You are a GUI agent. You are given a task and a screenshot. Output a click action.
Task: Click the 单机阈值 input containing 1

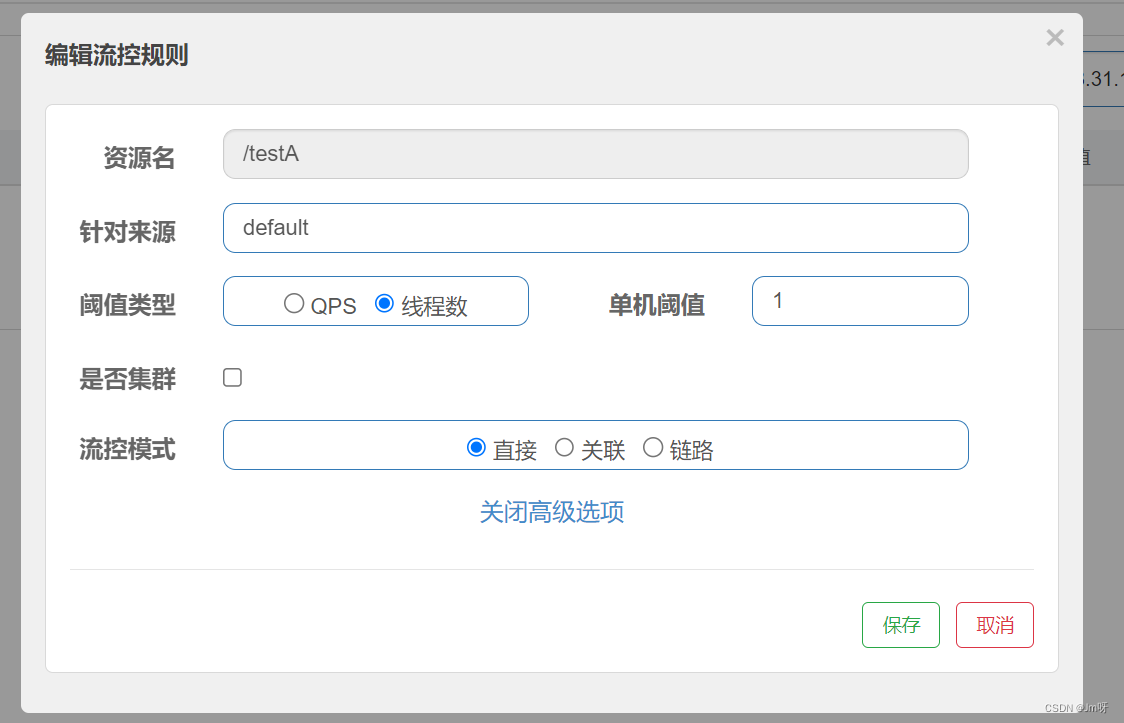point(860,300)
